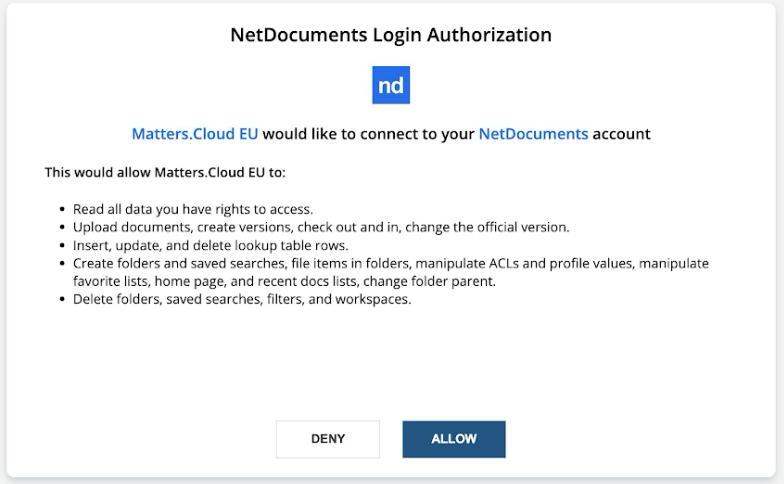Click the 'favorite lists, home page' continuation line

click(x=284, y=282)
